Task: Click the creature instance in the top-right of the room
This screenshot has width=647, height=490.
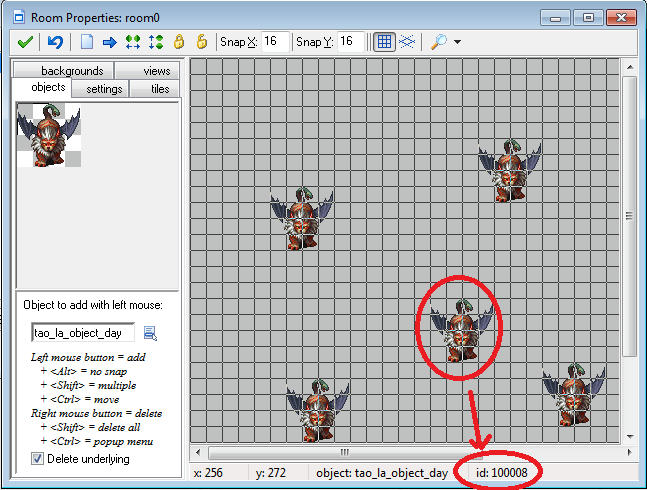Action: coord(510,171)
